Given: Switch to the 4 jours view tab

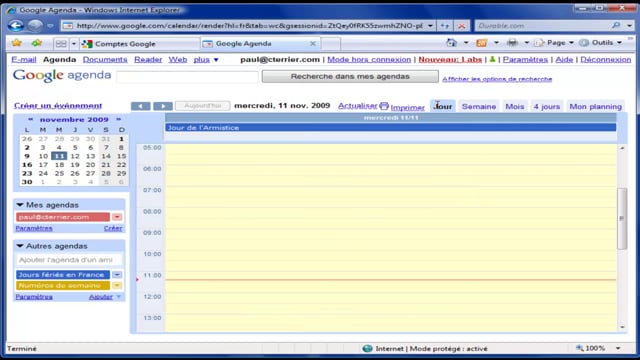Looking at the screenshot, I should tap(547, 106).
